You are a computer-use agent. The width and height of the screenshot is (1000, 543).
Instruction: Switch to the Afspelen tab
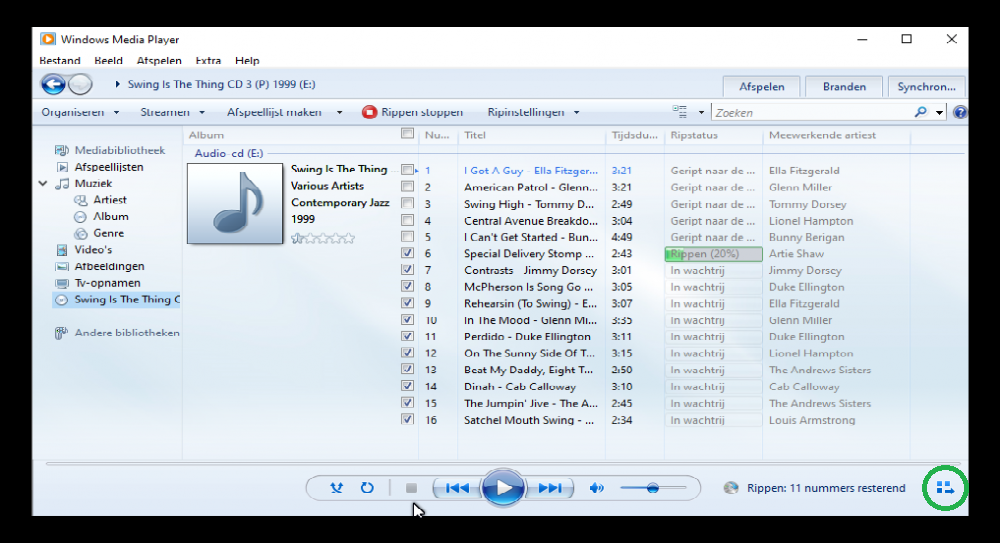[x=761, y=87]
